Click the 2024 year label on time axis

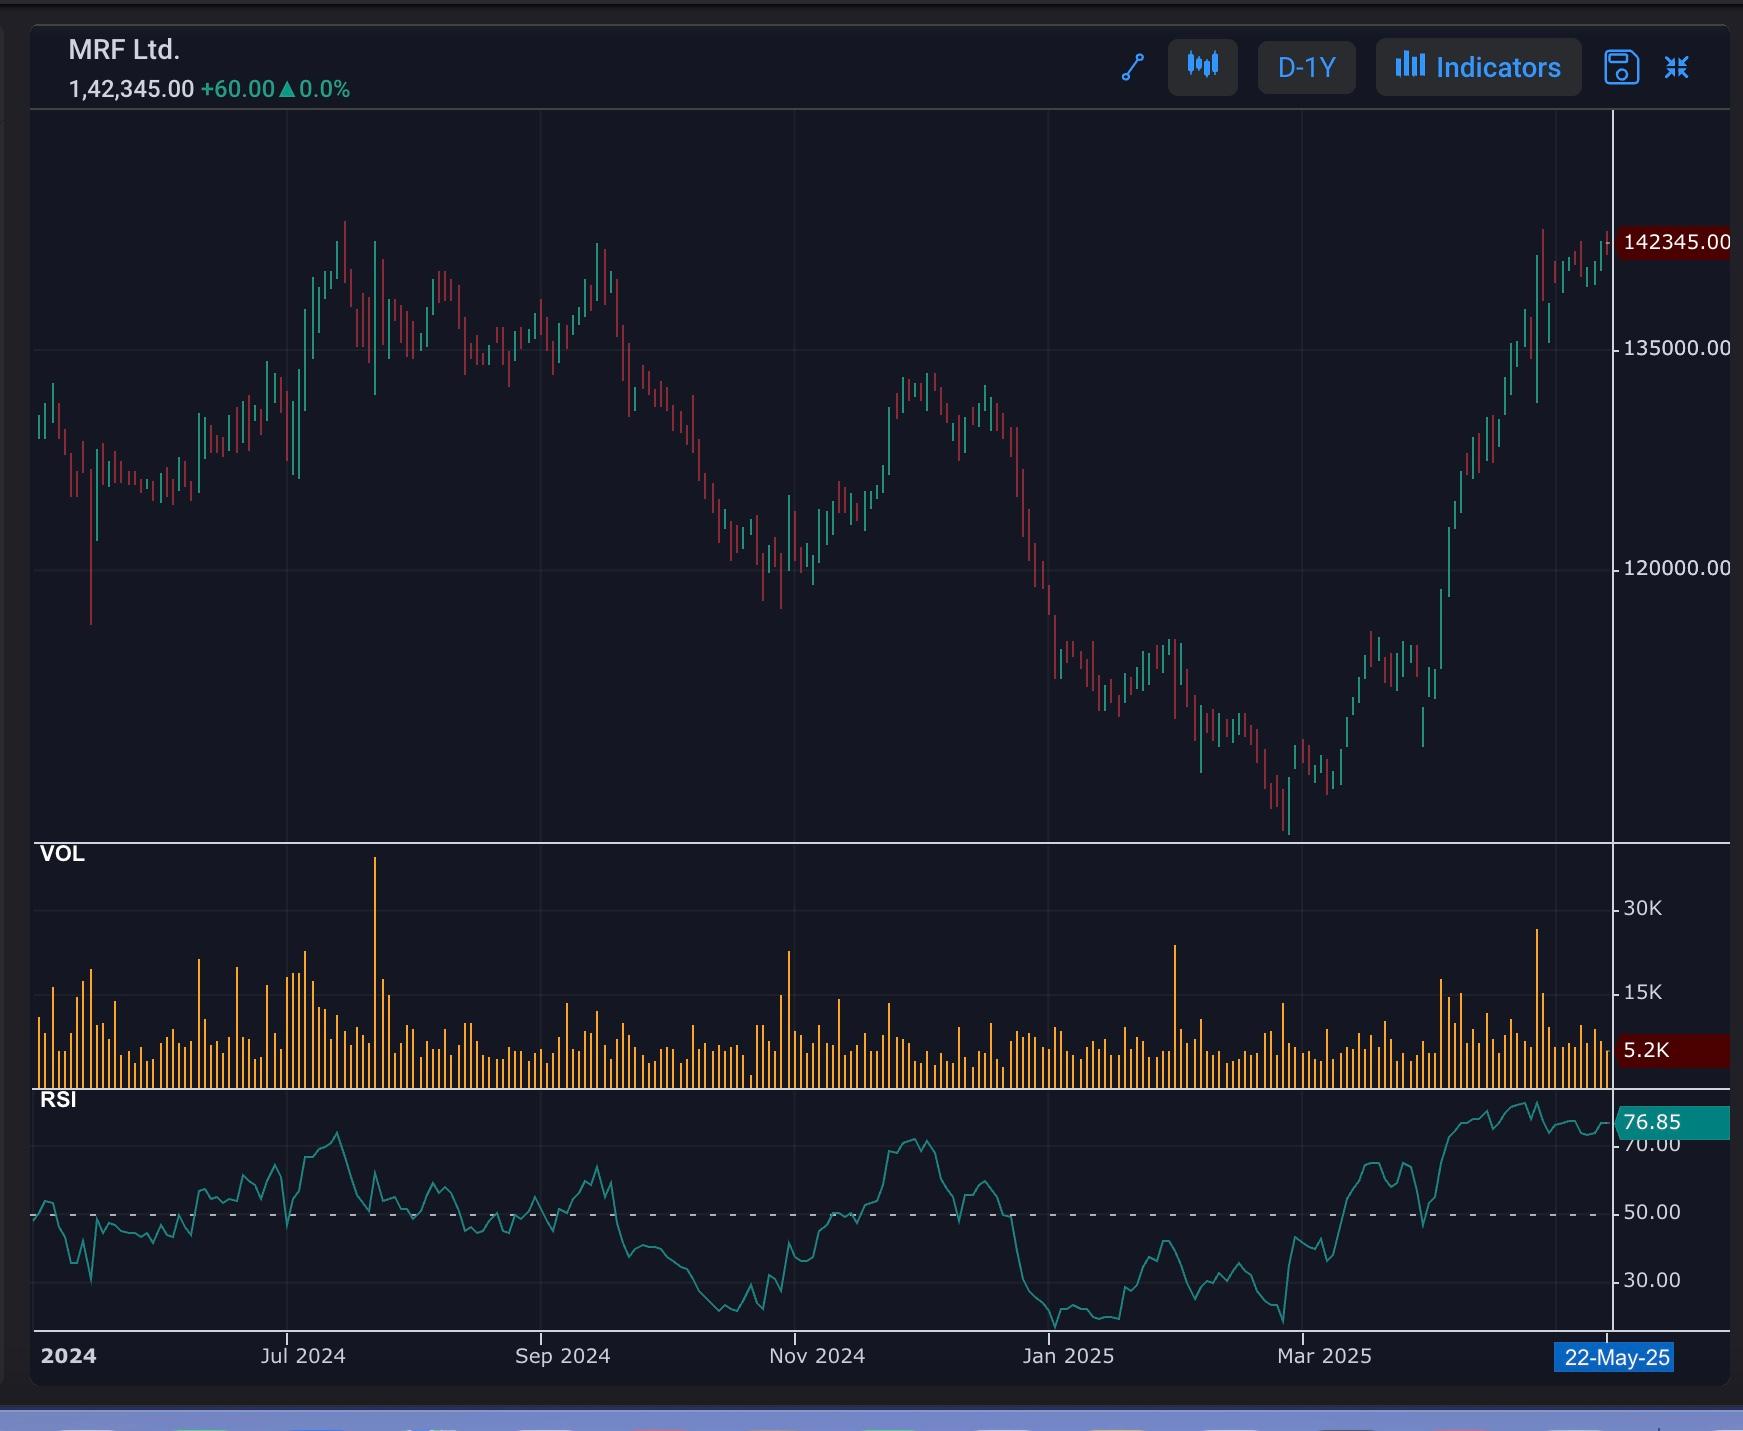tap(68, 1356)
